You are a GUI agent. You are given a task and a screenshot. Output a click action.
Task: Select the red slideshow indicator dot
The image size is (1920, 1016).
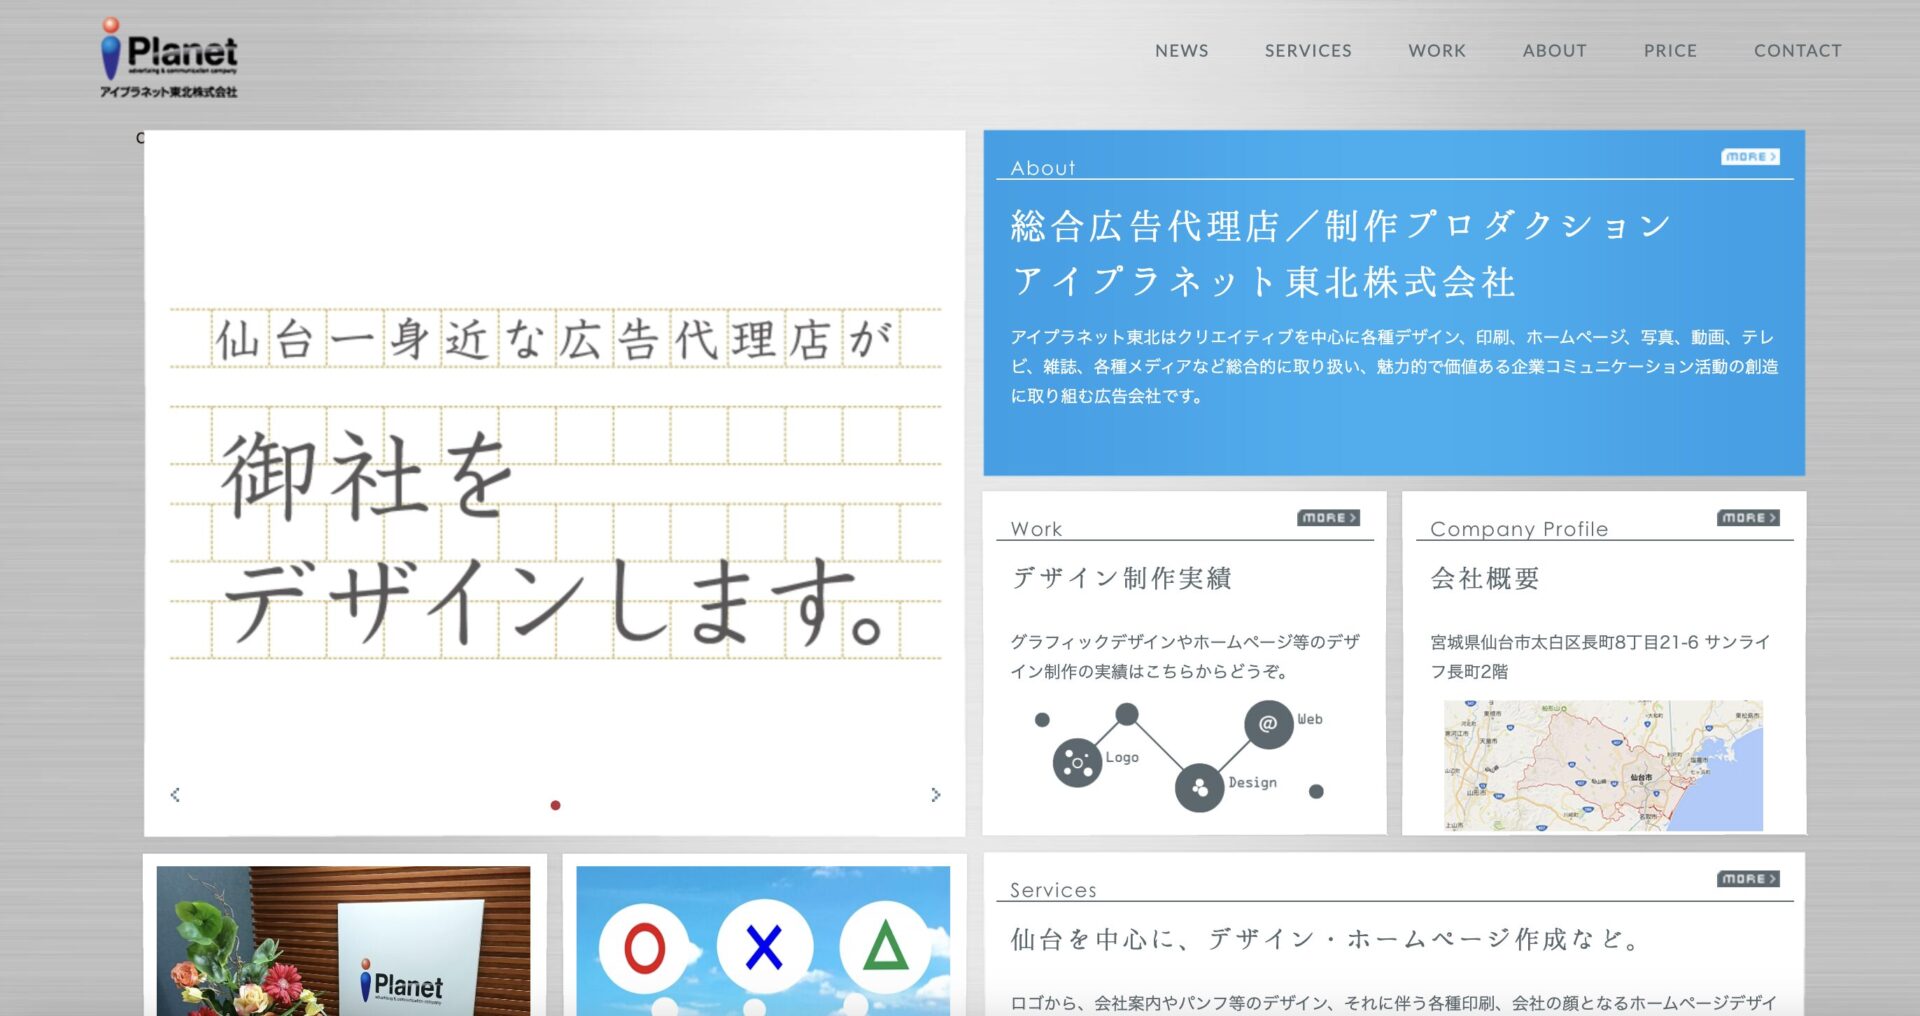pyautogui.click(x=555, y=805)
